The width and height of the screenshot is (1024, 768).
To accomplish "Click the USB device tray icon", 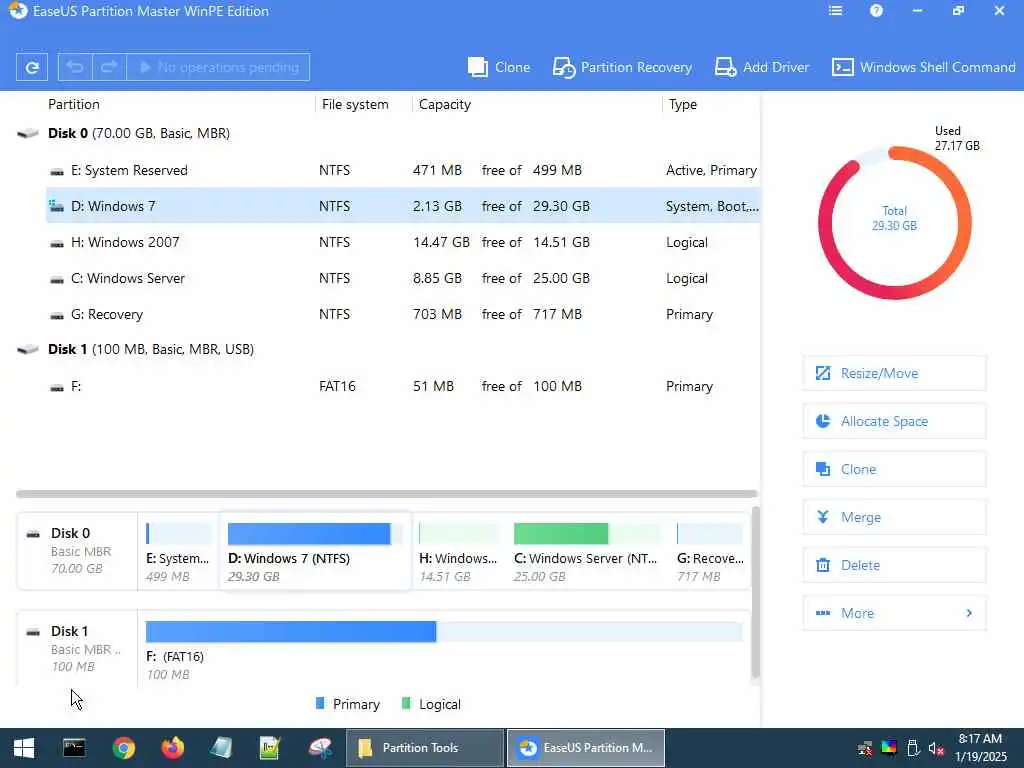I will pyautogui.click(x=913, y=748).
